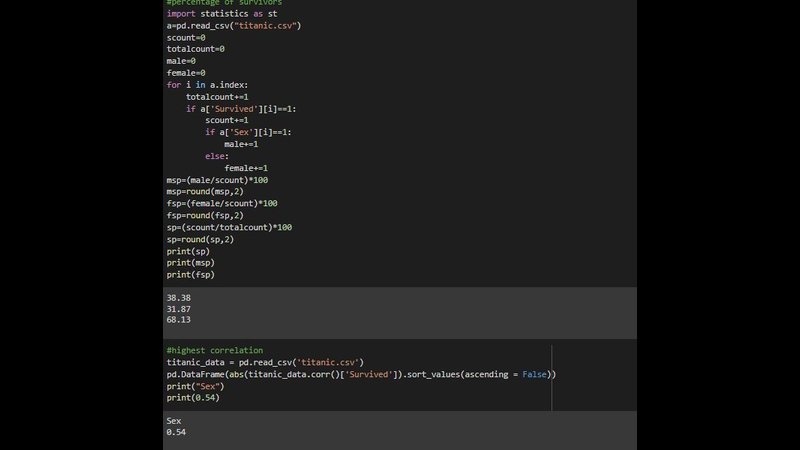This screenshot has height=450, width=800.
Task: Click the 68.13 output value
Action: (x=178, y=320)
